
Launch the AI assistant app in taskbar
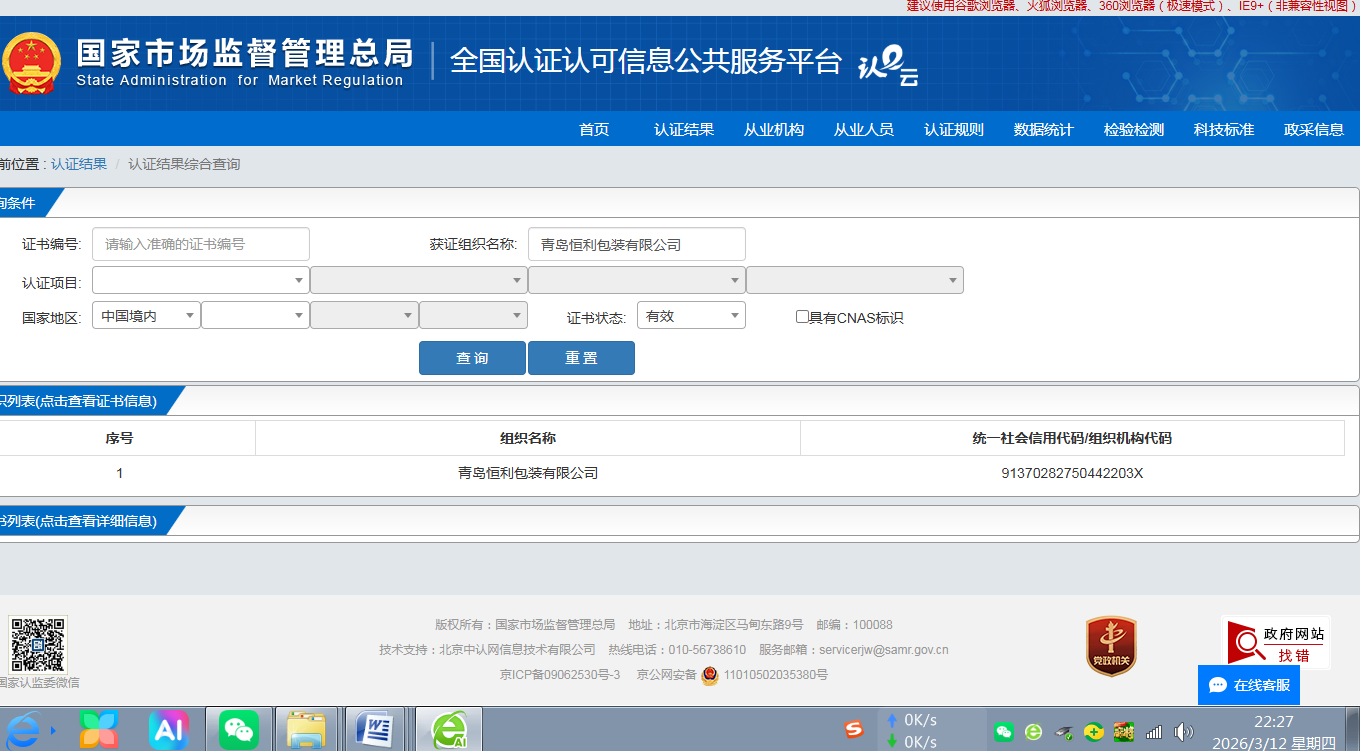169,730
